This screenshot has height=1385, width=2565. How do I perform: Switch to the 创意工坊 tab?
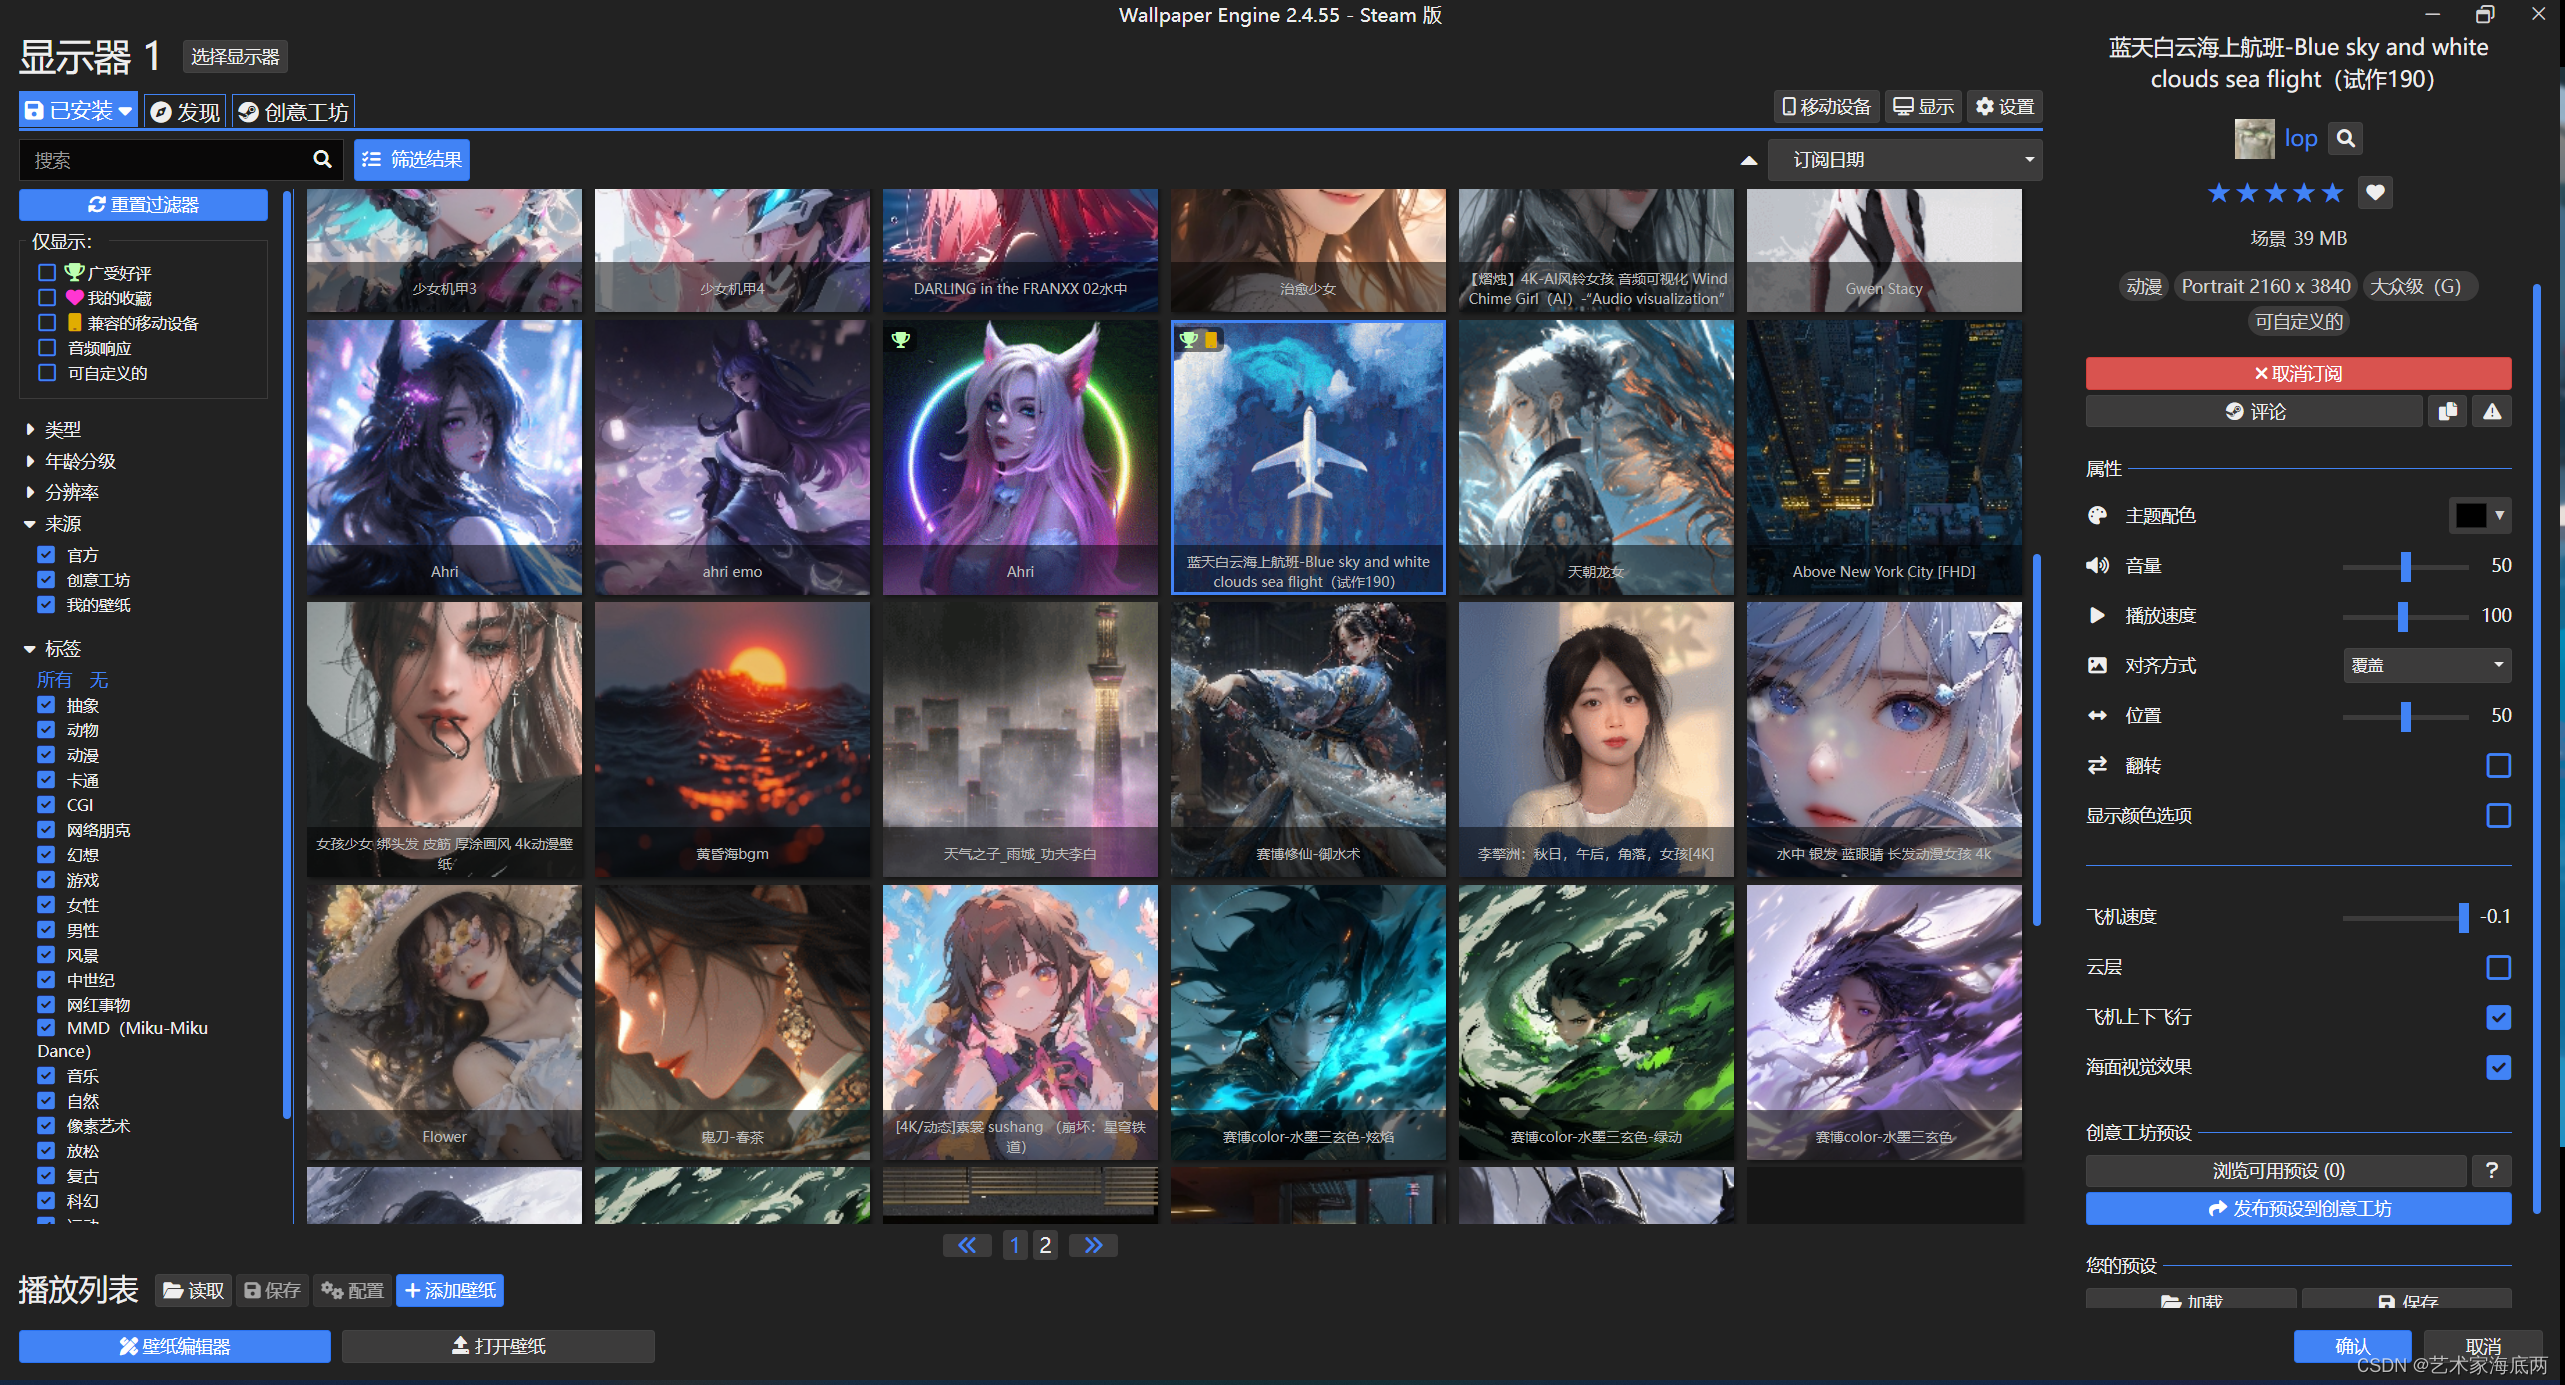[x=294, y=111]
